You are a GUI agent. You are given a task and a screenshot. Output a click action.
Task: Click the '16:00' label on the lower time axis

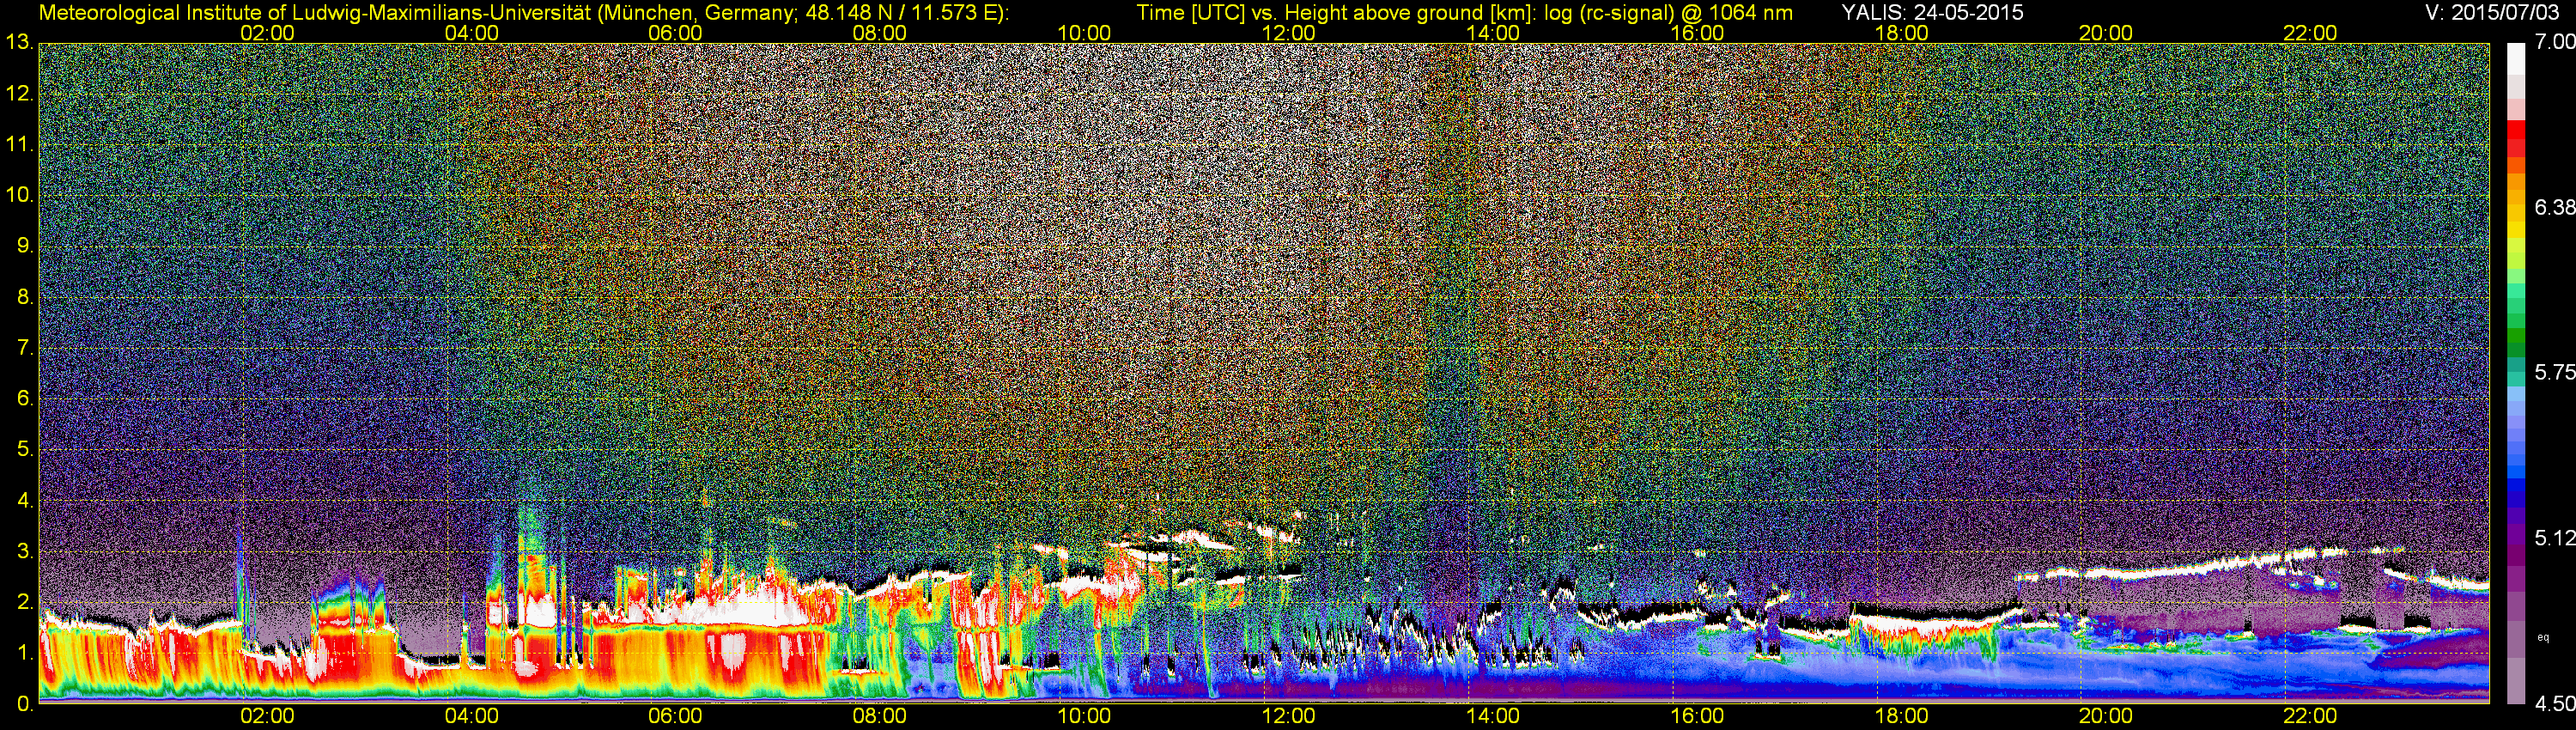tap(1697, 716)
